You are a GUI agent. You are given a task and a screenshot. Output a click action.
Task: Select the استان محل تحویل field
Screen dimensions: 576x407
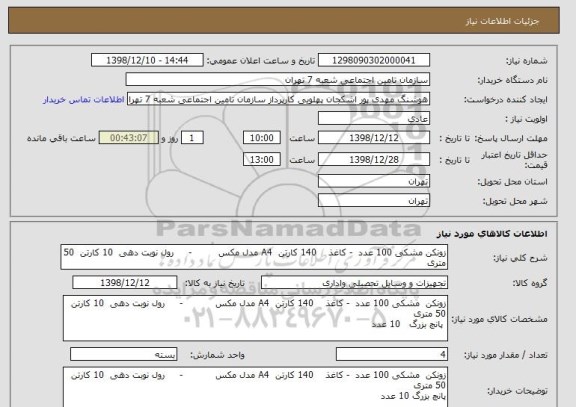point(374,181)
